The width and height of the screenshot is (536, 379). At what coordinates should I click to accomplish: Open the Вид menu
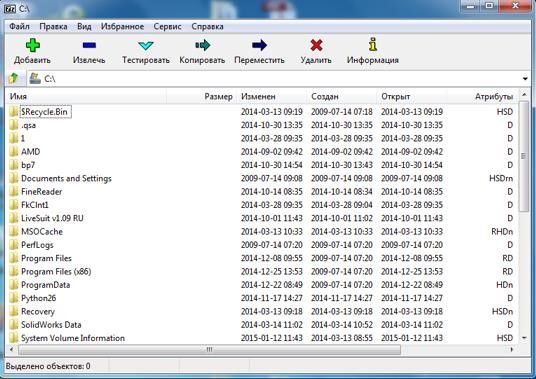tap(84, 26)
